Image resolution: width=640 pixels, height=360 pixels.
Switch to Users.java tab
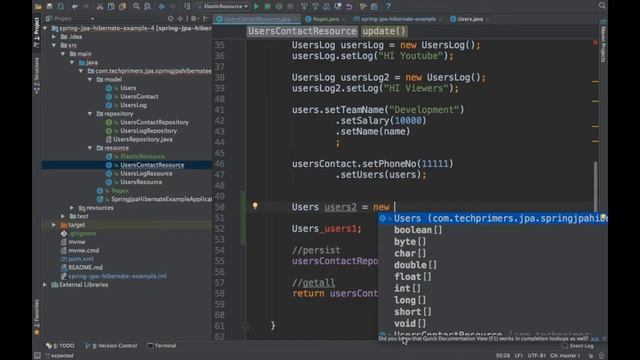click(x=469, y=19)
